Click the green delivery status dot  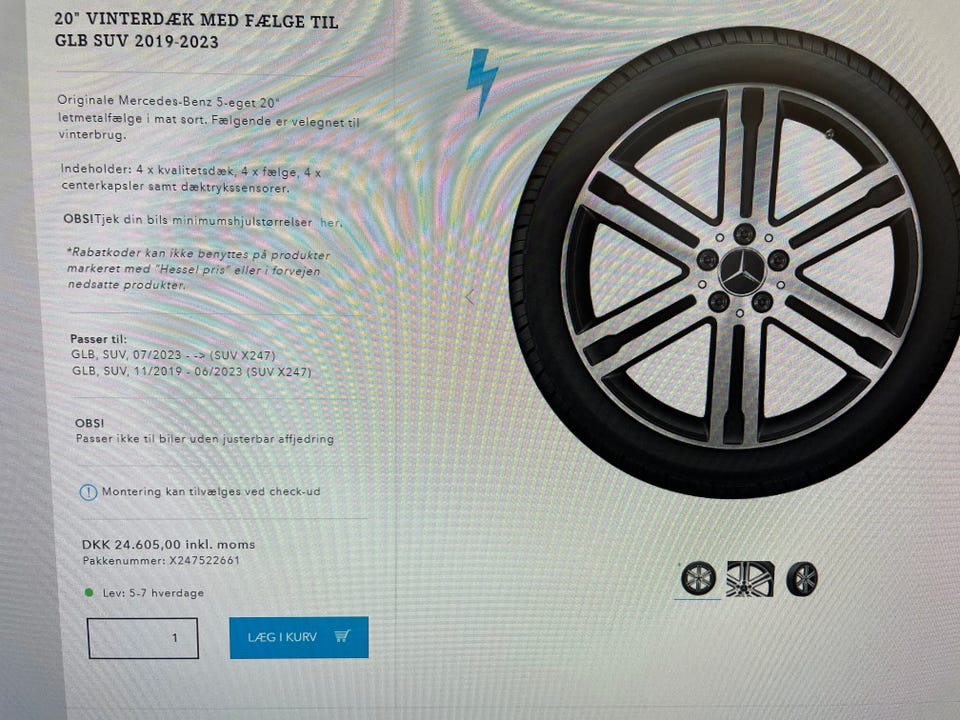click(89, 593)
